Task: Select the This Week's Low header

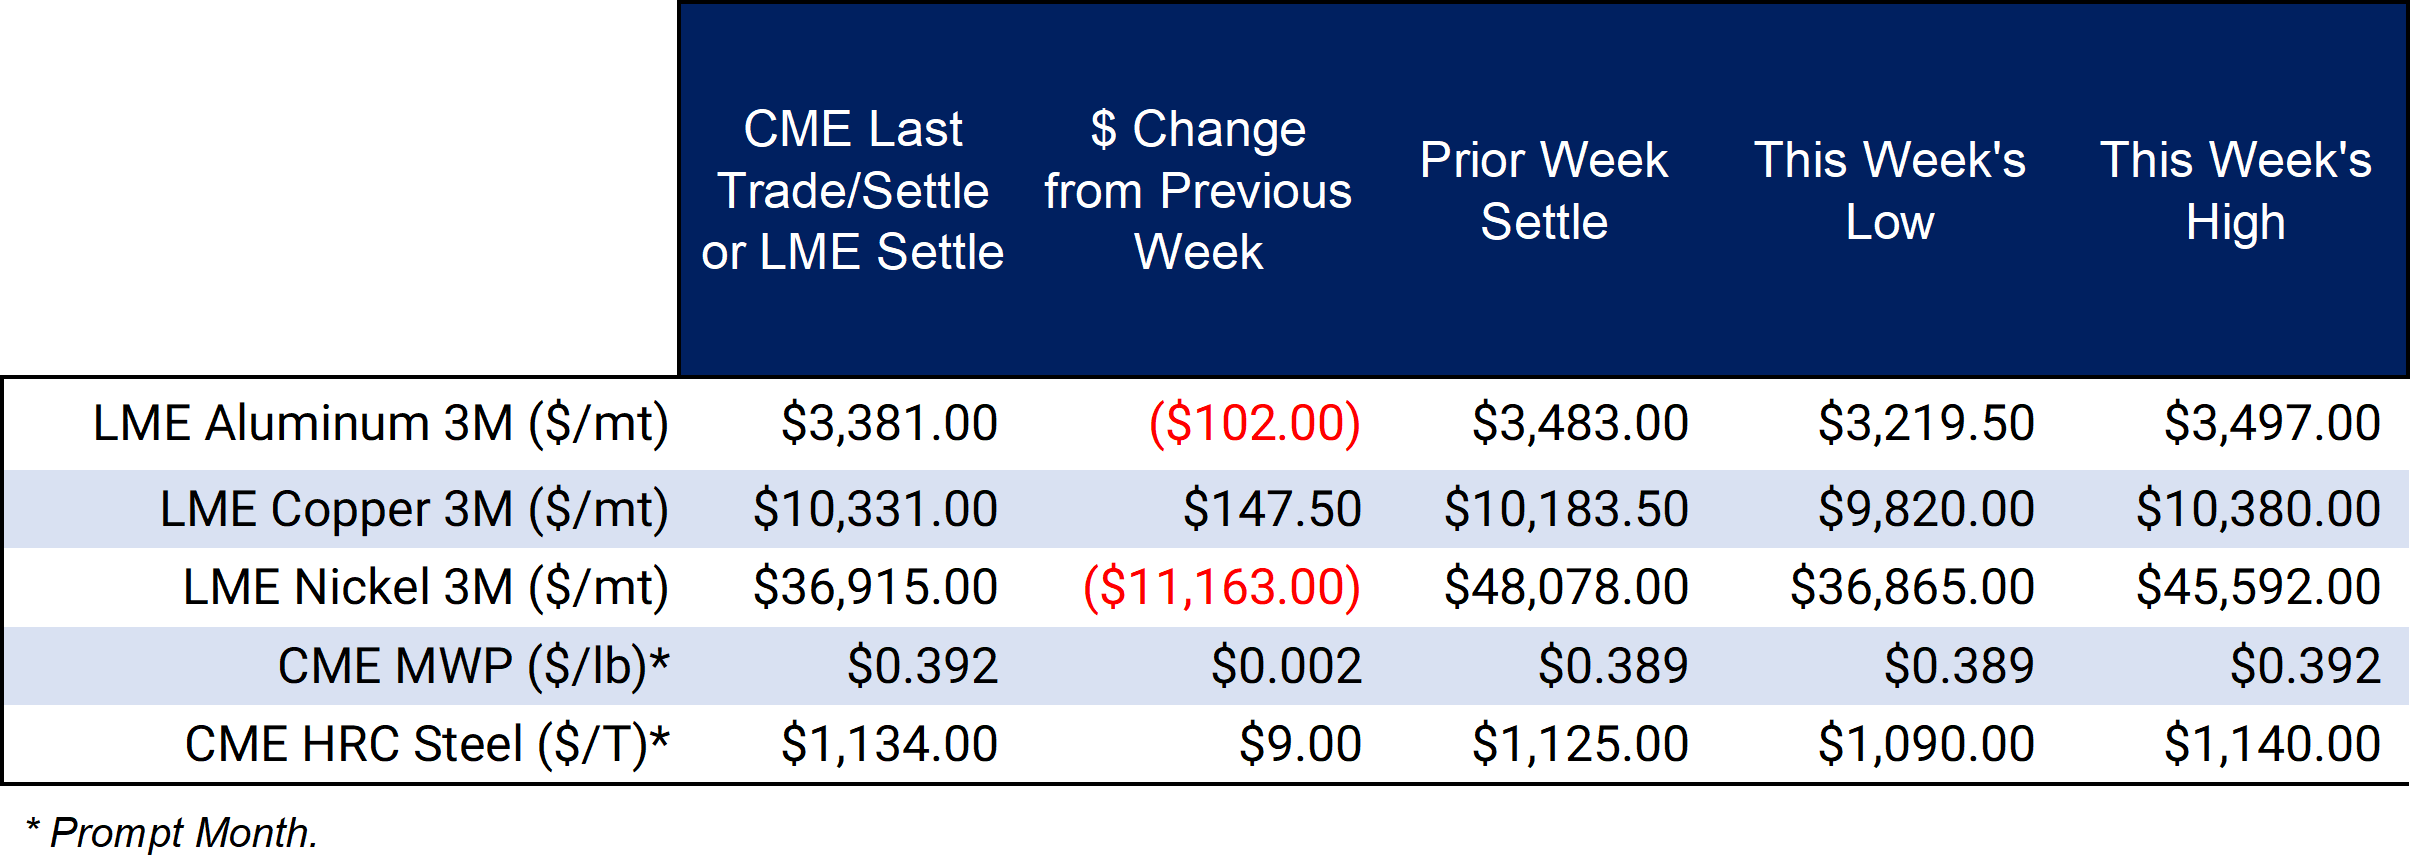Action: pyautogui.click(x=1889, y=190)
